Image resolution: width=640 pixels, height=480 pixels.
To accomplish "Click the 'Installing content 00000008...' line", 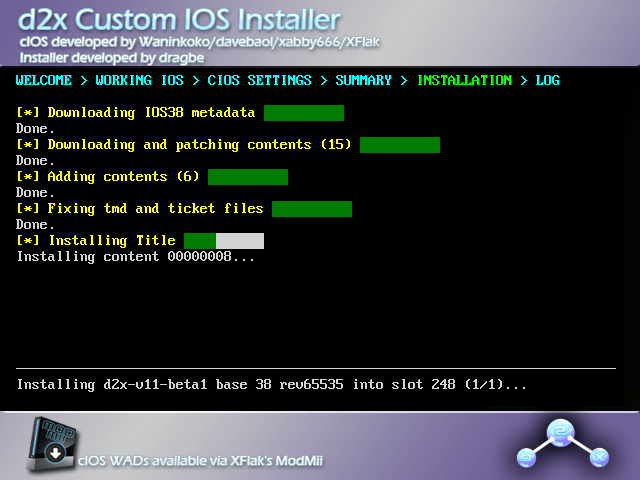I will [136, 257].
